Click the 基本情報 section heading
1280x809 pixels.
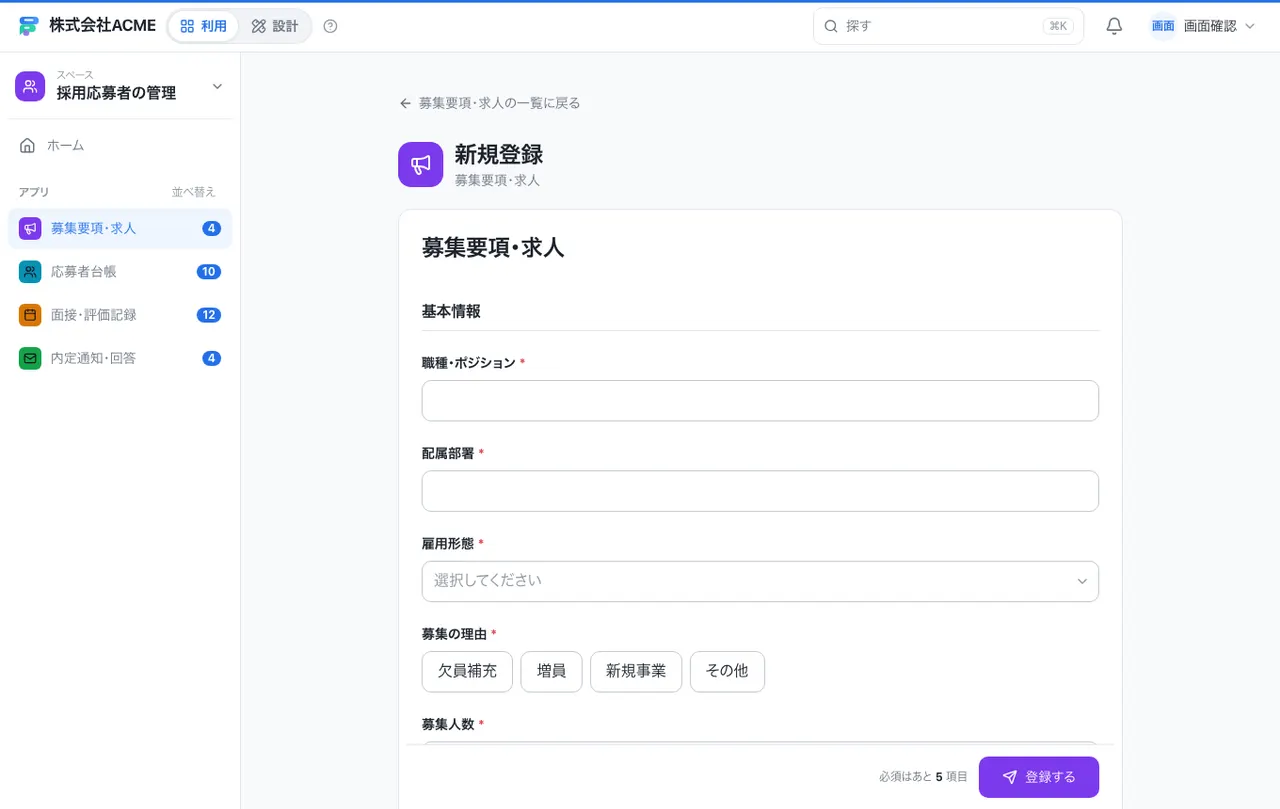(x=451, y=312)
